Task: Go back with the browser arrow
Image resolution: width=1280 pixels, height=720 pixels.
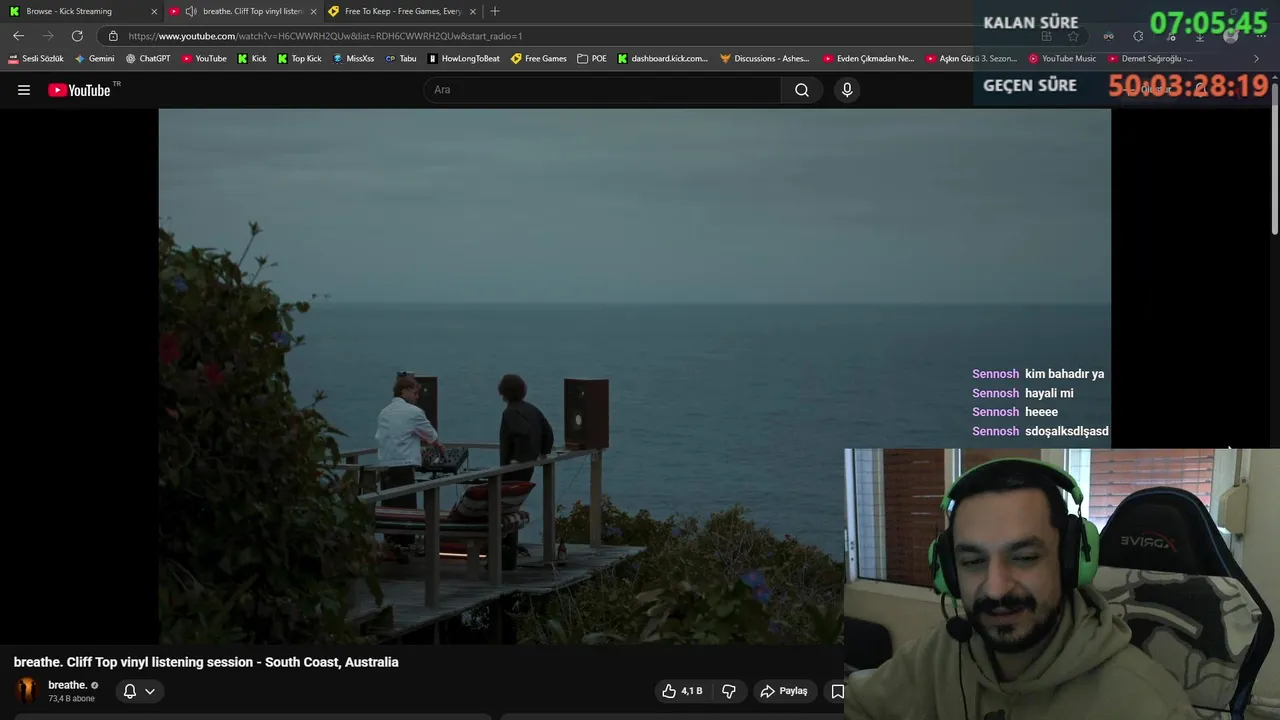Action: (18, 36)
